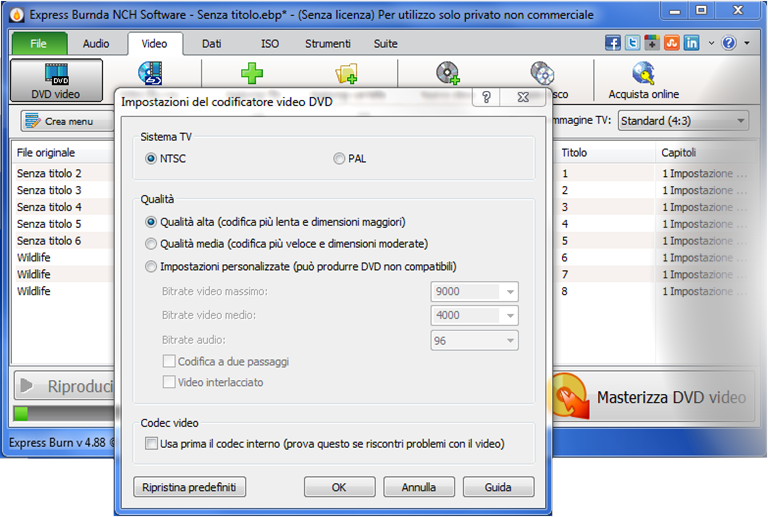This screenshot has width=768, height=517.
Task: Click the OK button
Action: click(x=339, y=487)
